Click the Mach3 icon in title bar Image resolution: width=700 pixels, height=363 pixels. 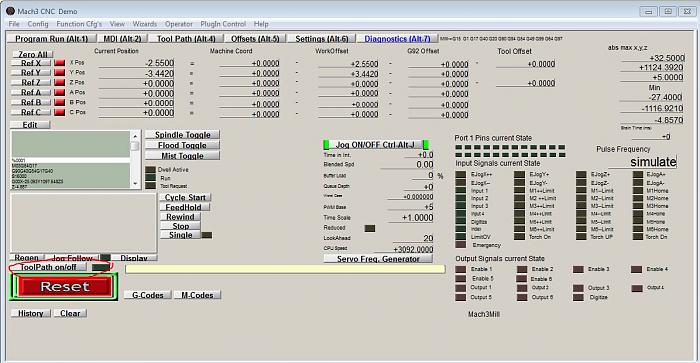coord(10,11)
